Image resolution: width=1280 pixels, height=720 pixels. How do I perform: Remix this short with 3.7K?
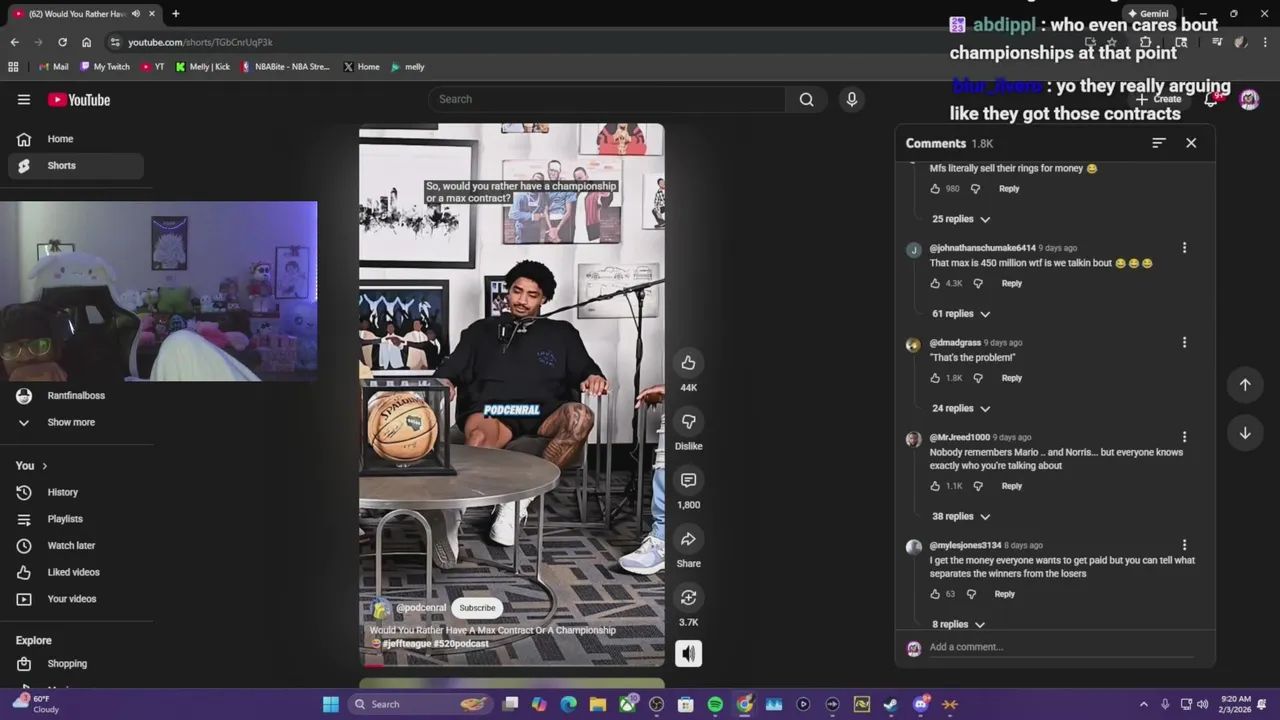688,597
